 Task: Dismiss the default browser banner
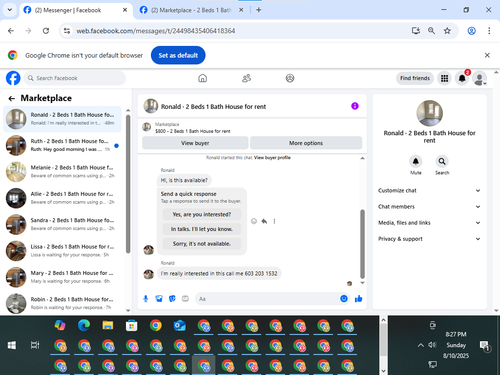click(487, 55)
